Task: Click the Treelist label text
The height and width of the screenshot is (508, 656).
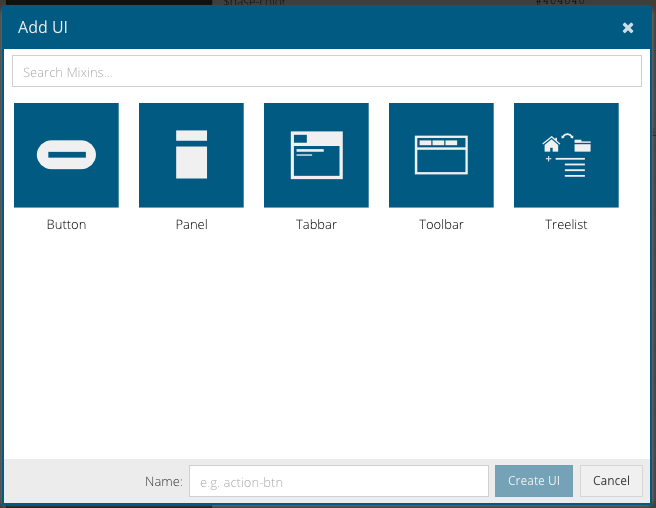Action: tap(566, 225)
